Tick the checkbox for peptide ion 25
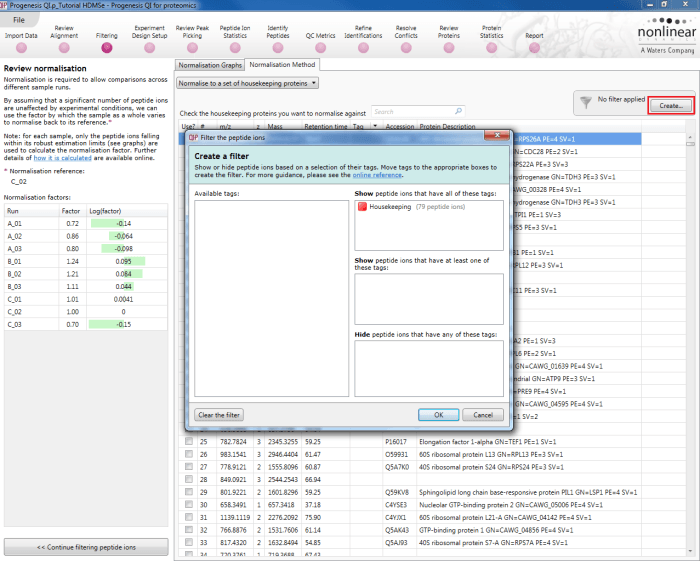Image resolution: width=700 pixels, height=561 pixels. 189,441
